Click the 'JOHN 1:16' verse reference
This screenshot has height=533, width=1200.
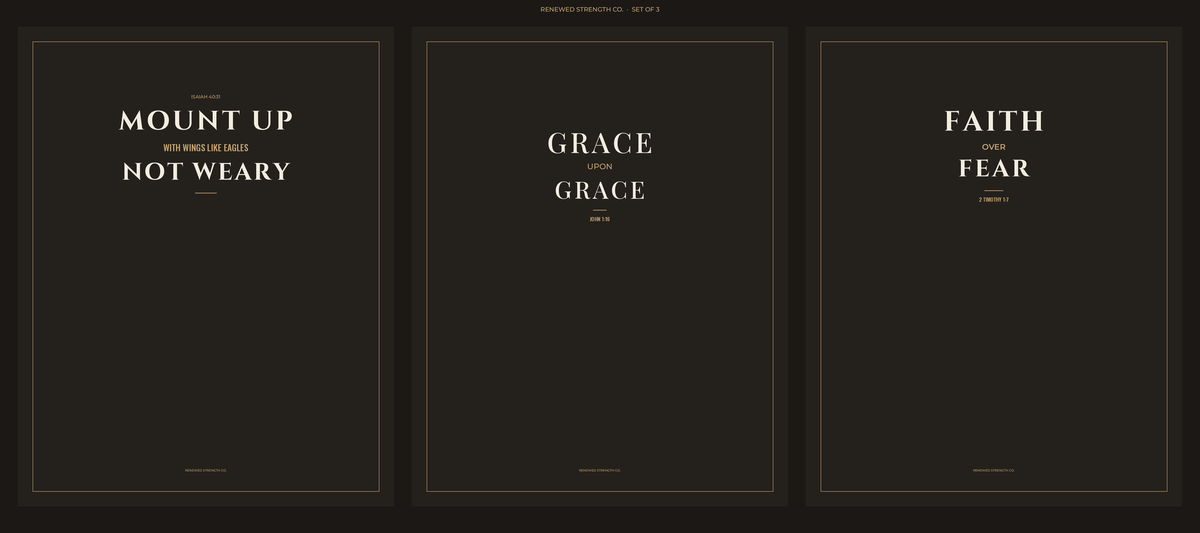600,219
